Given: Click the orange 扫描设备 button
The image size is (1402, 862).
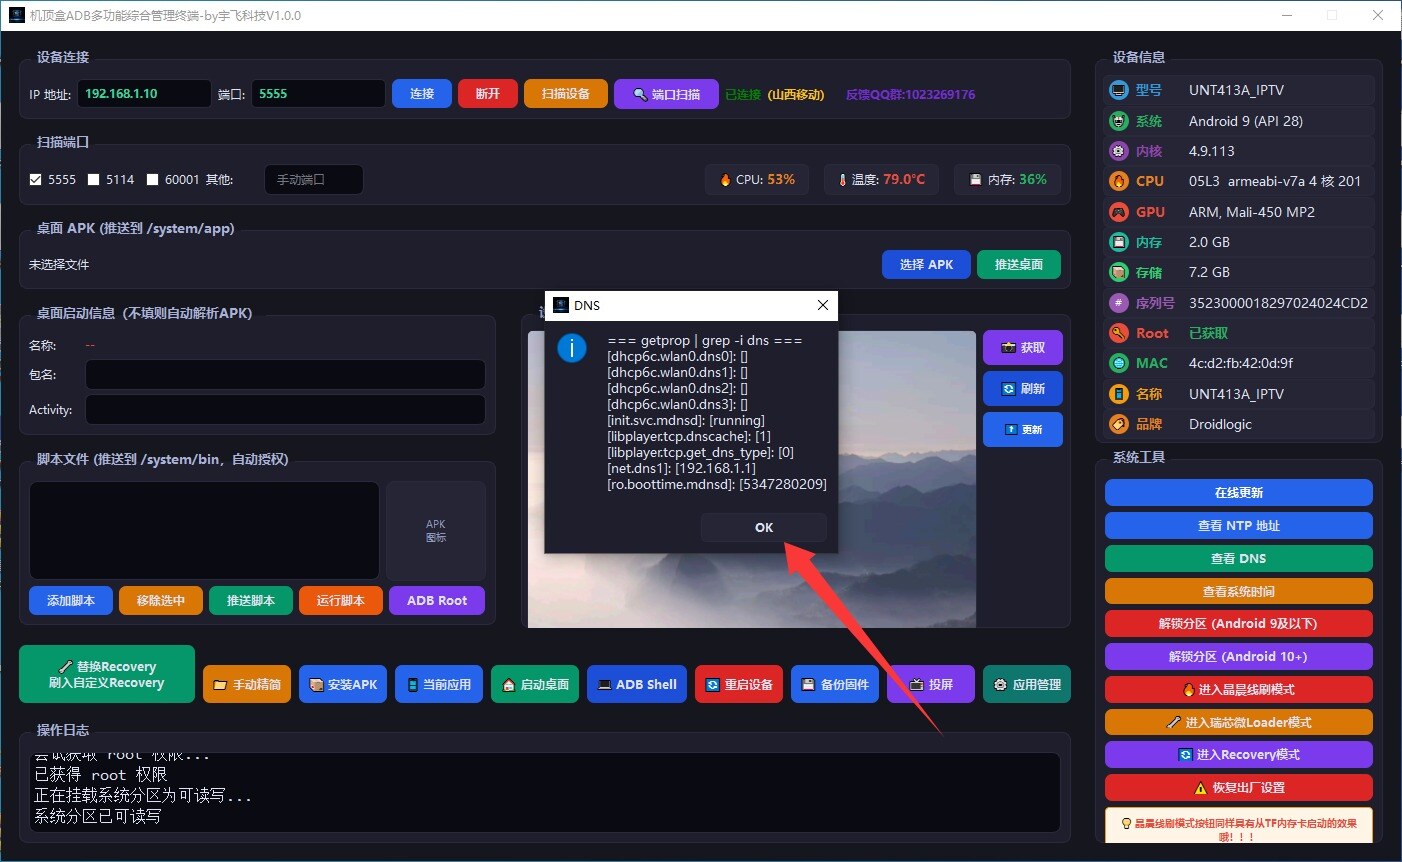Looking at the screenshot, I should click(566, 93).
